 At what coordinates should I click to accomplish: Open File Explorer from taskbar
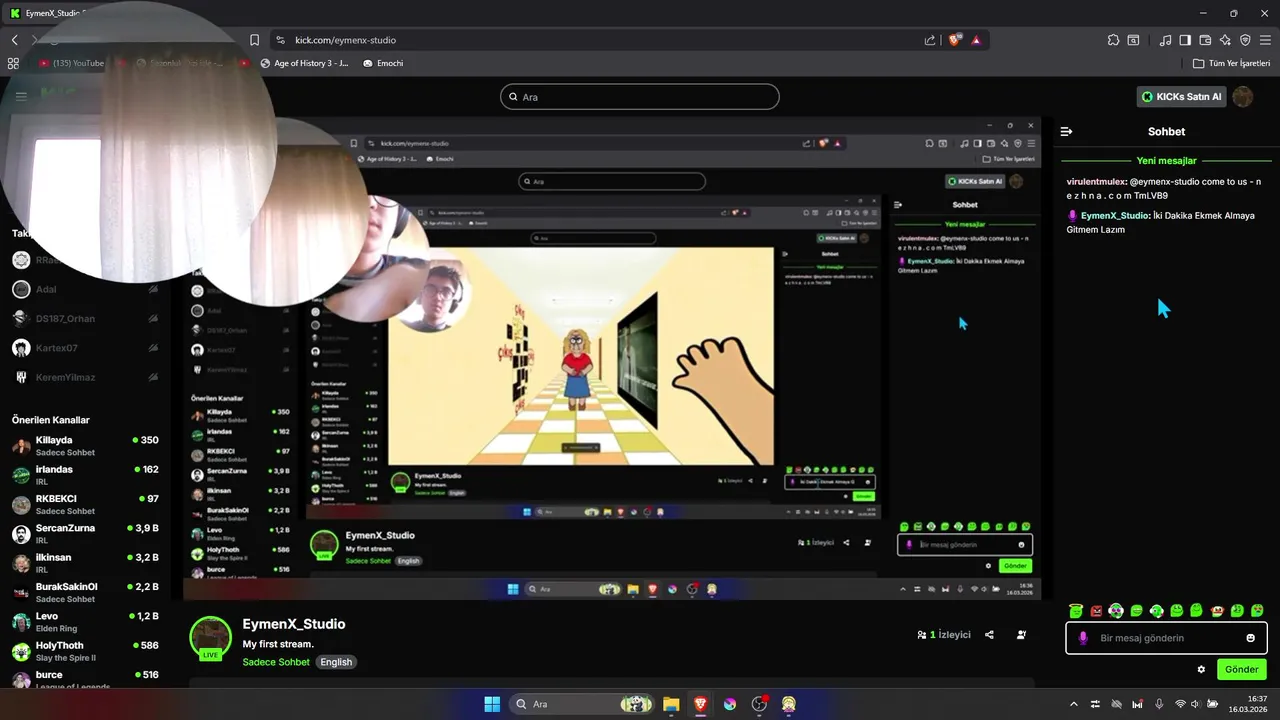(671, 704)
